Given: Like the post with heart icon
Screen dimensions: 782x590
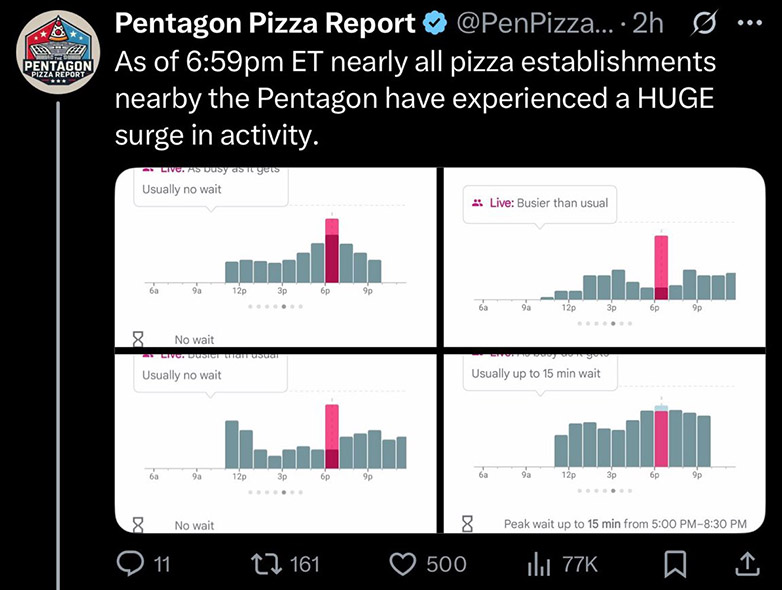Looking at the screenshot, I should [x=402, y=564].
